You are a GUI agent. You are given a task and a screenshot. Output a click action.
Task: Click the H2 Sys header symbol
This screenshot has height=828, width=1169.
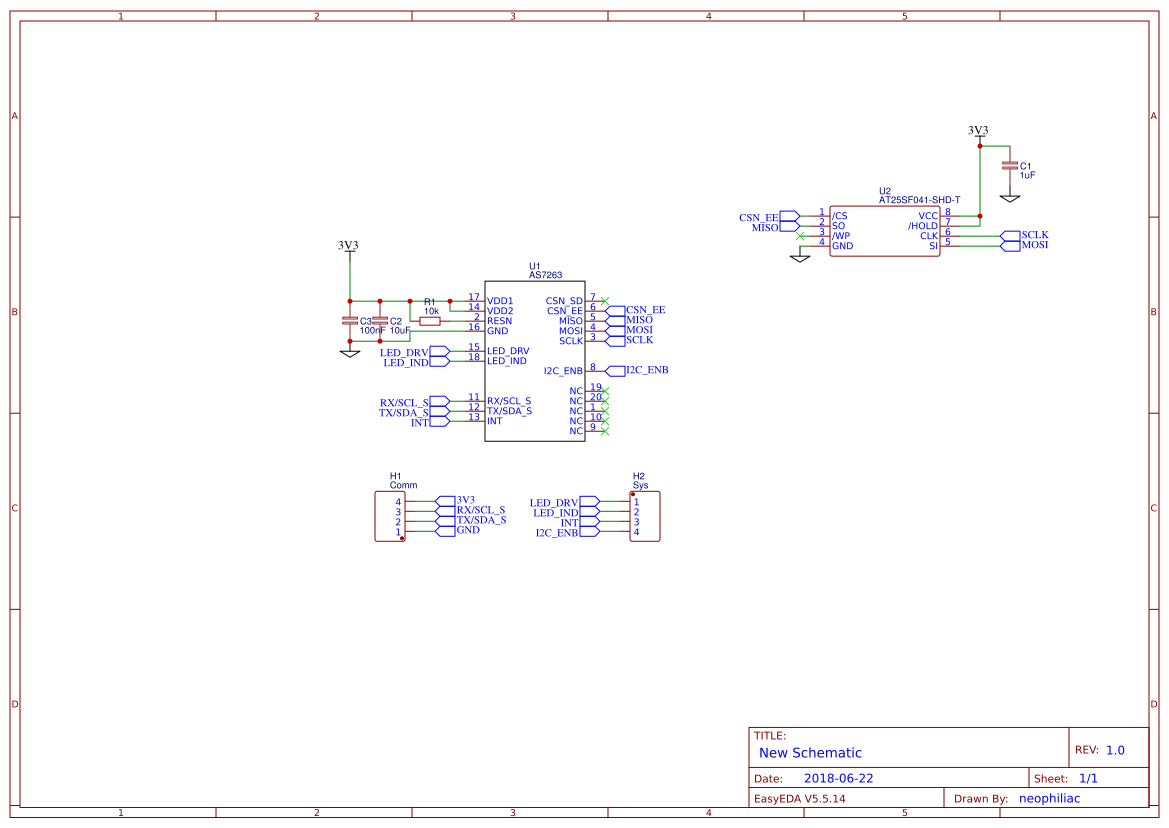point(645,516)
